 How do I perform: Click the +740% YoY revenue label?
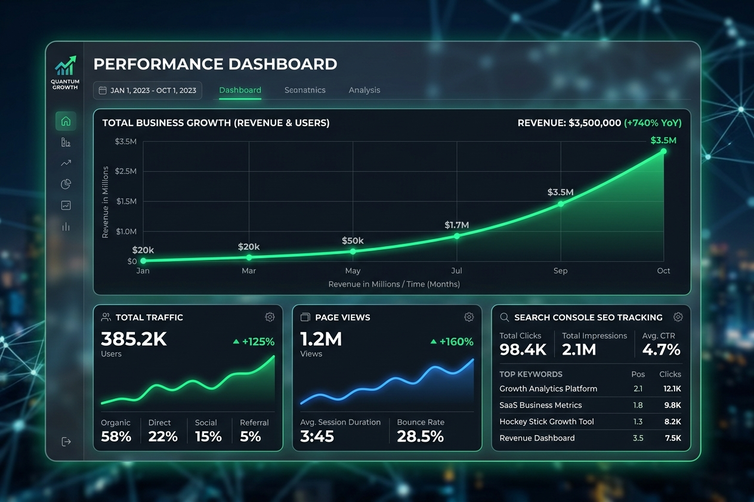click(x=653, y=123)
